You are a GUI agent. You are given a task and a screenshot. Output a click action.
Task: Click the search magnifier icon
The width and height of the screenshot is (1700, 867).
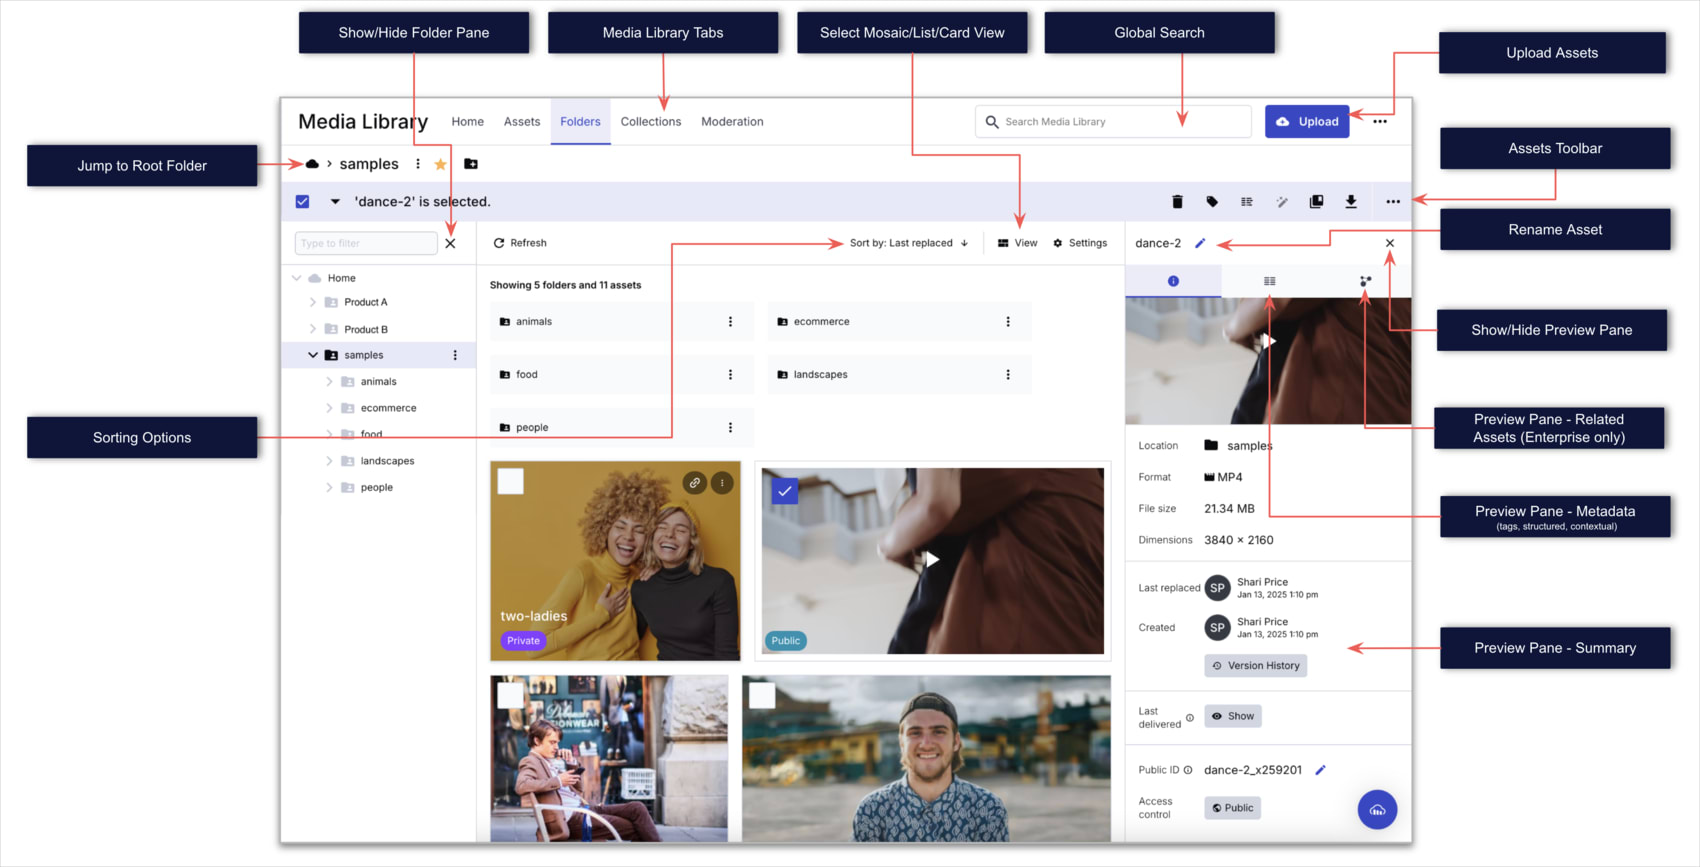pyautogui.click(x=992, y=122)
